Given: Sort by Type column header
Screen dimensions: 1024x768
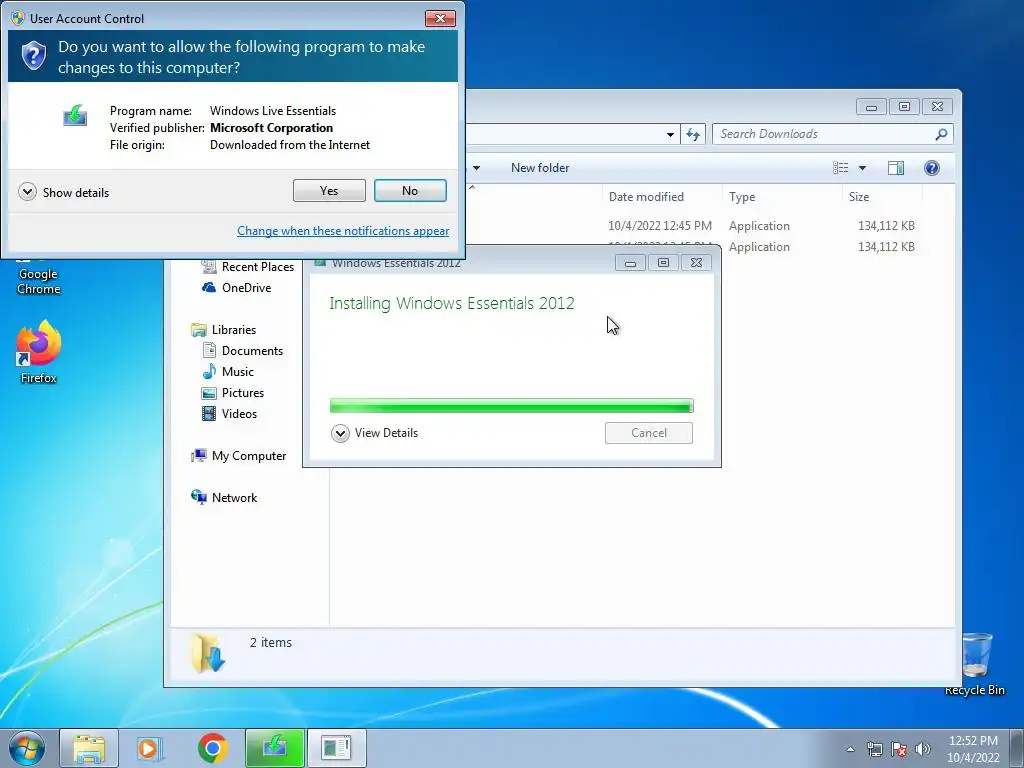Looking at the screenshot, I should coord(742,197).
